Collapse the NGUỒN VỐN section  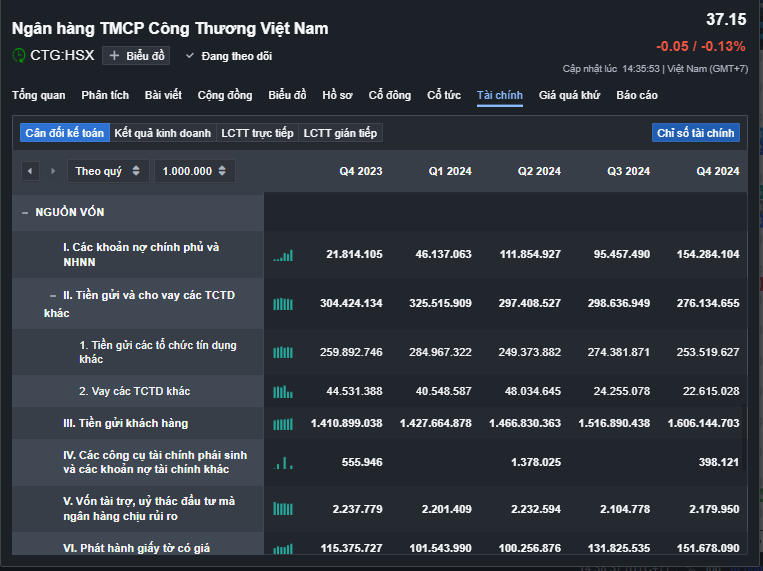pos(25,213)
